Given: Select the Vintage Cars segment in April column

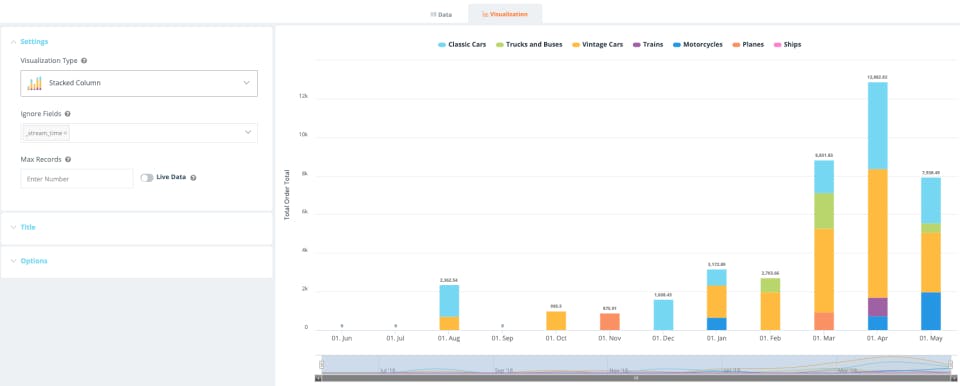Looking at the screenshot, I should 877,233.
